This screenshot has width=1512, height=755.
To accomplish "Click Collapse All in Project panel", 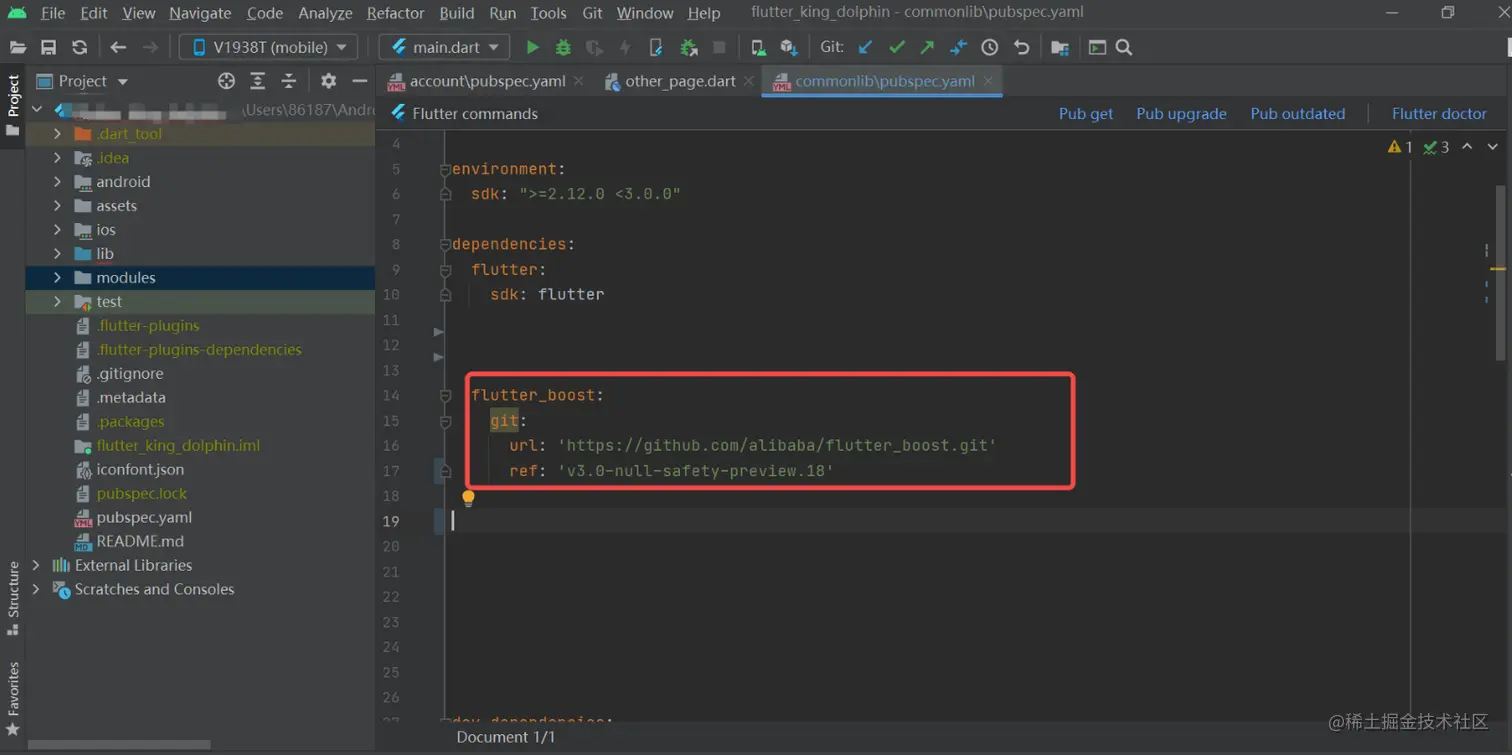I will point(289,81).
